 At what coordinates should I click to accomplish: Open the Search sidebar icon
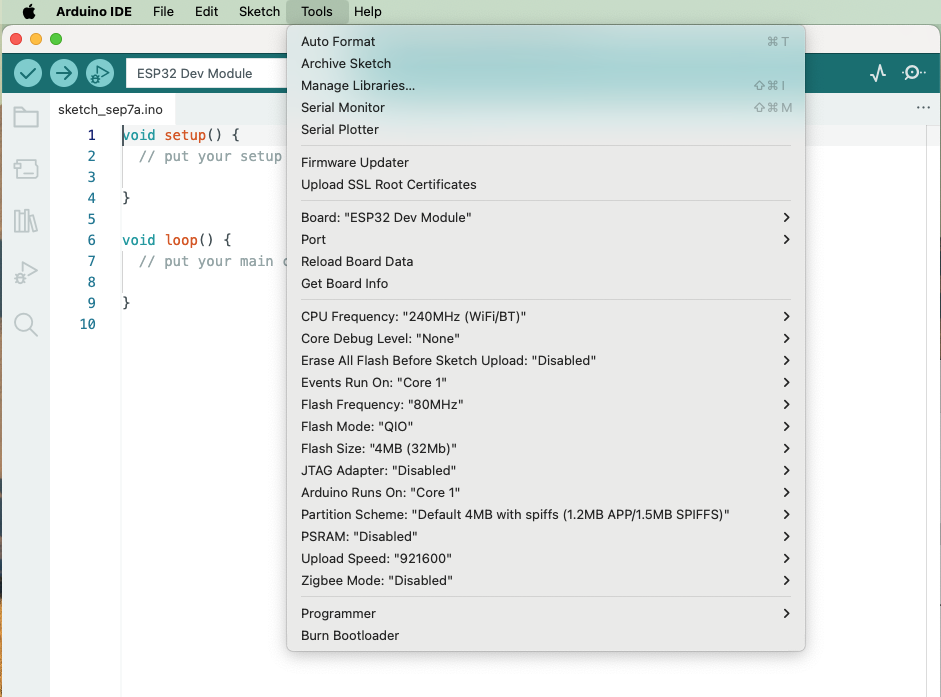point(26,325)
